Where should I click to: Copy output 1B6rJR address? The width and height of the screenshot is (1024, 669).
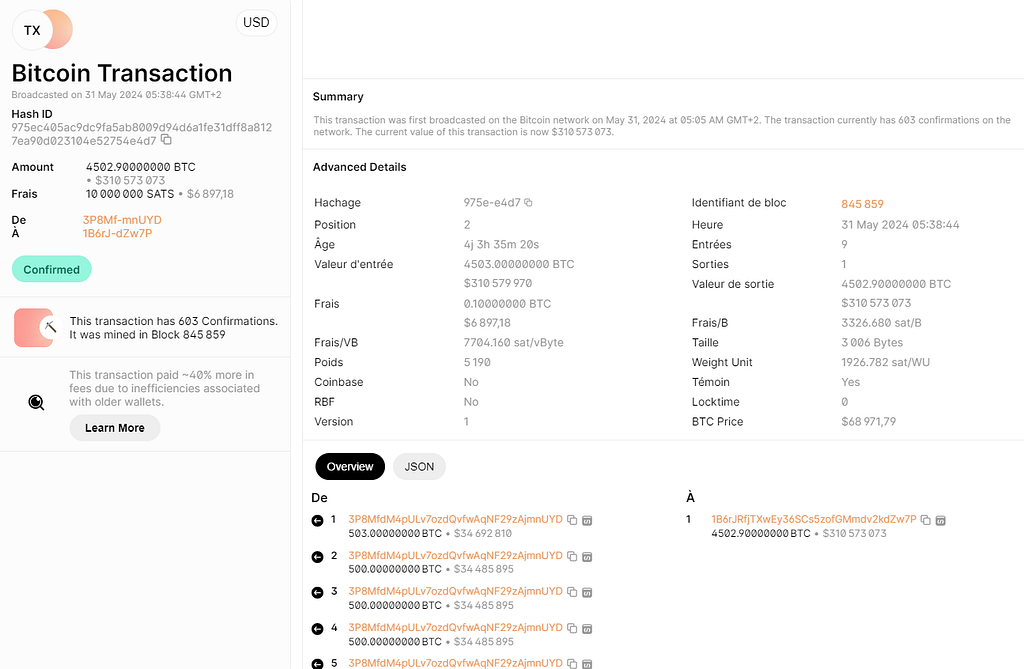click(x=925, y=520)
